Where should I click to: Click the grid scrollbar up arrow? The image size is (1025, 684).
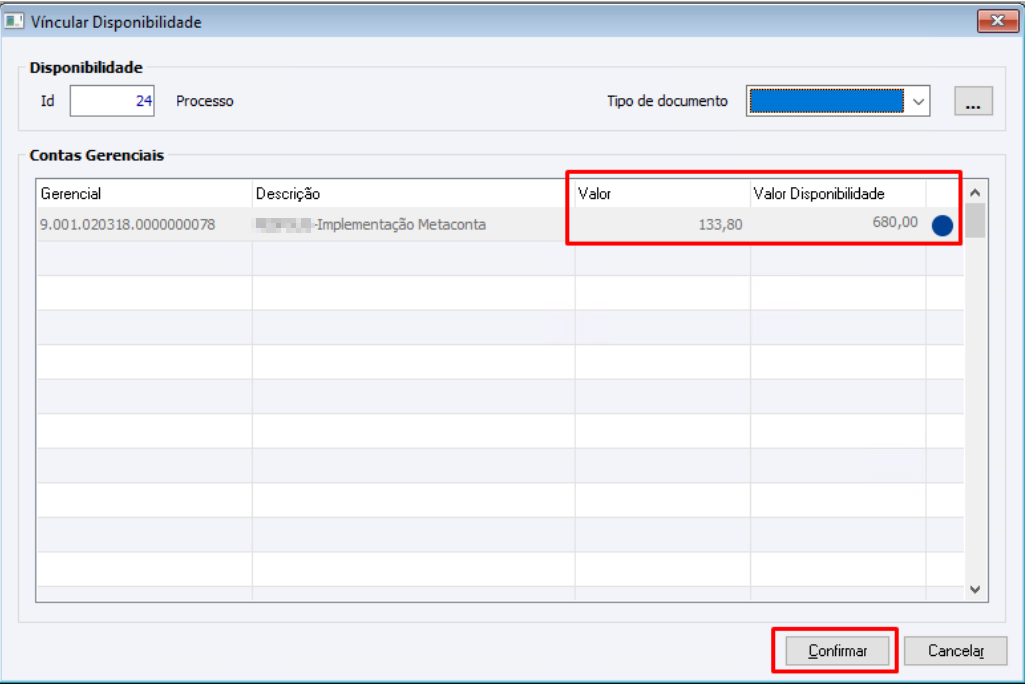point(975,192)
